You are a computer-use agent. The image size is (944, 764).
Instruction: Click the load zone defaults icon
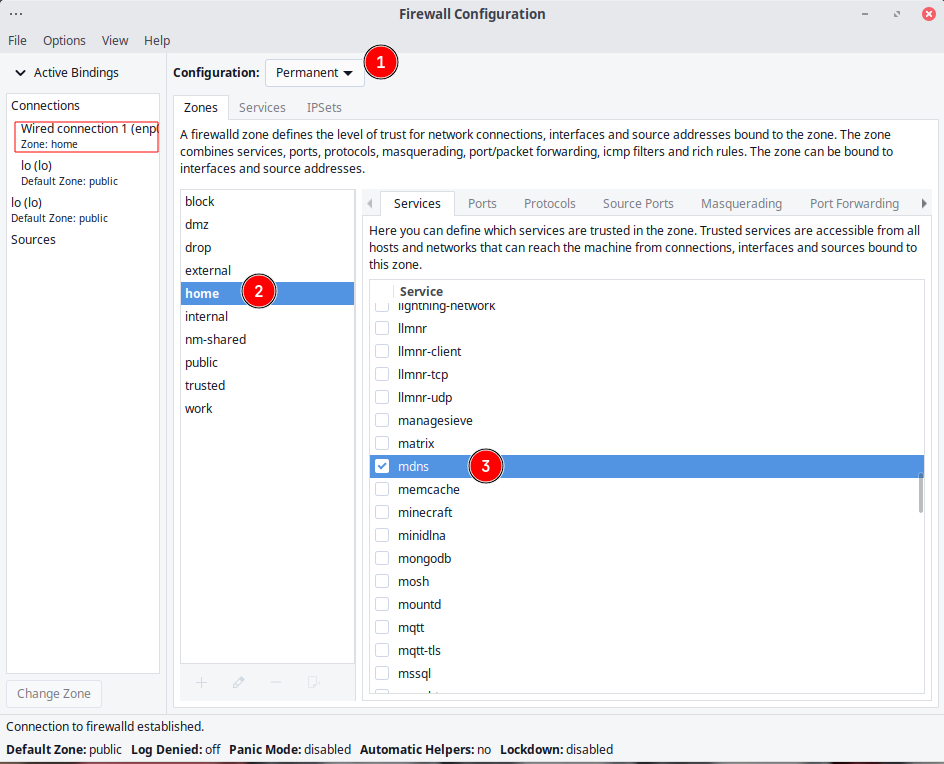tap(314, 682)
